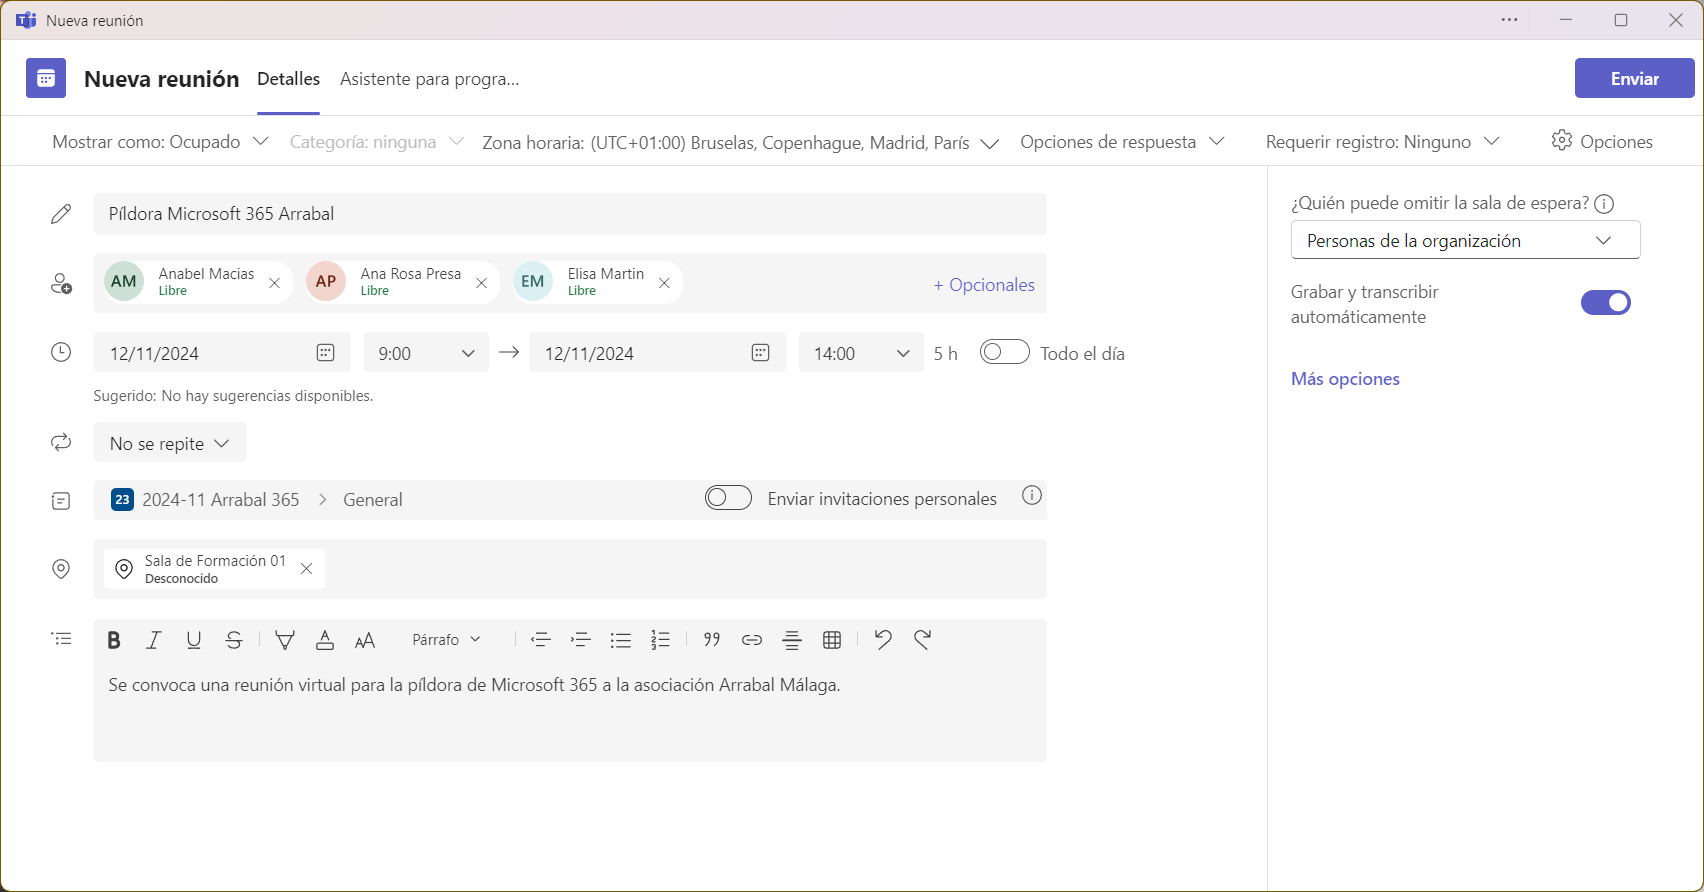Apply strikethrough formatting
Viewport: 1704px width, 892px height.
pos(234,640)
